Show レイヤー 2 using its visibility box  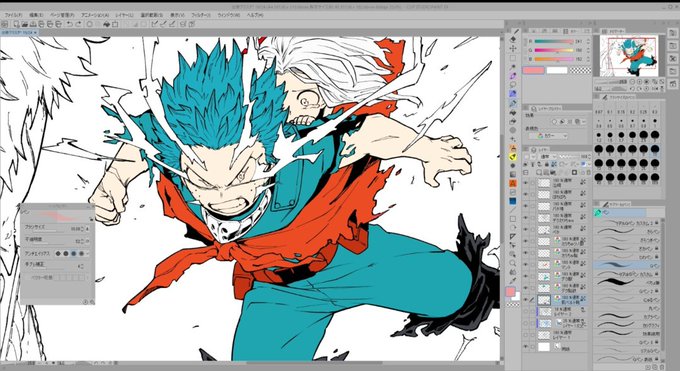click(526, 312)
